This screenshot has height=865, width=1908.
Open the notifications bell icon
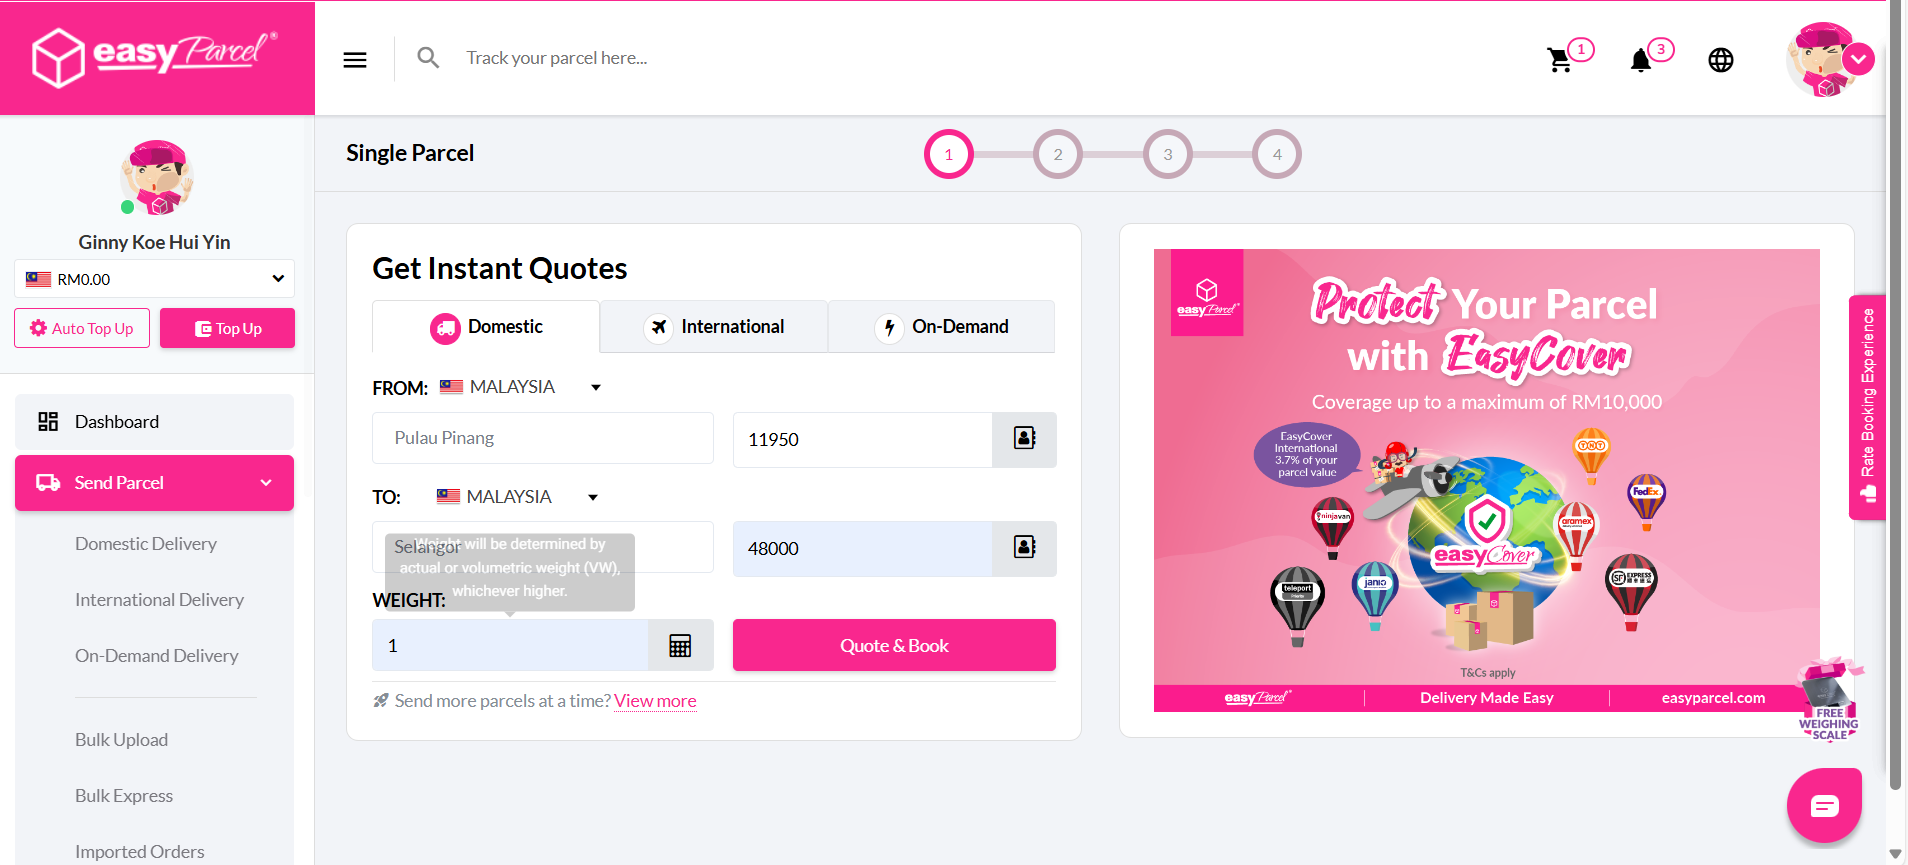point(1640,61)
